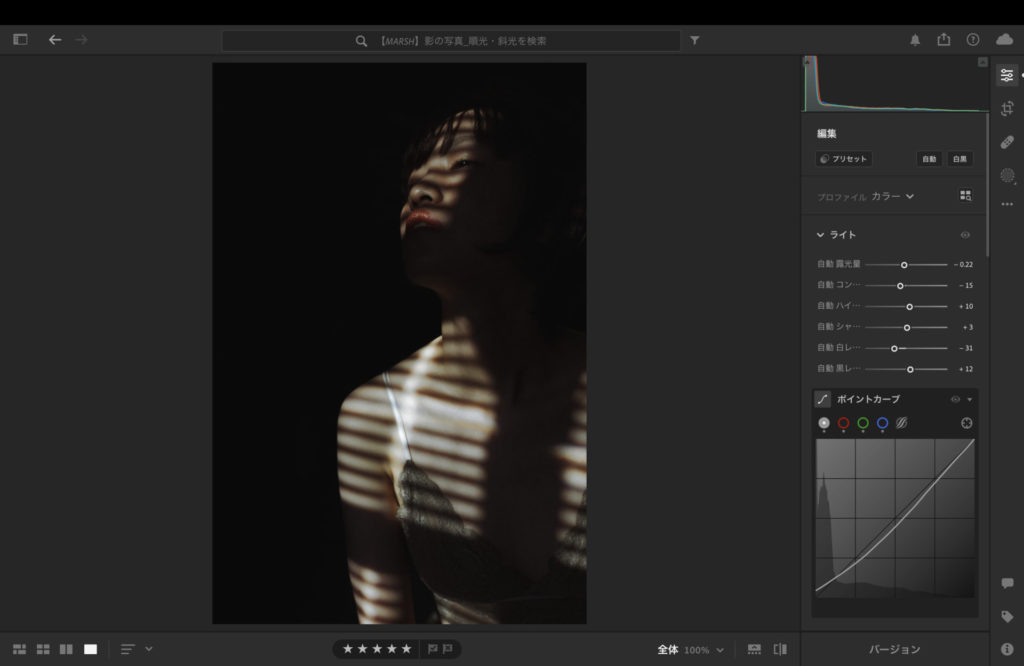Open the keywords tag icon
The height and width of the screenshot is (666, 1024).
pyautogui.click(x=1007, y=616)
